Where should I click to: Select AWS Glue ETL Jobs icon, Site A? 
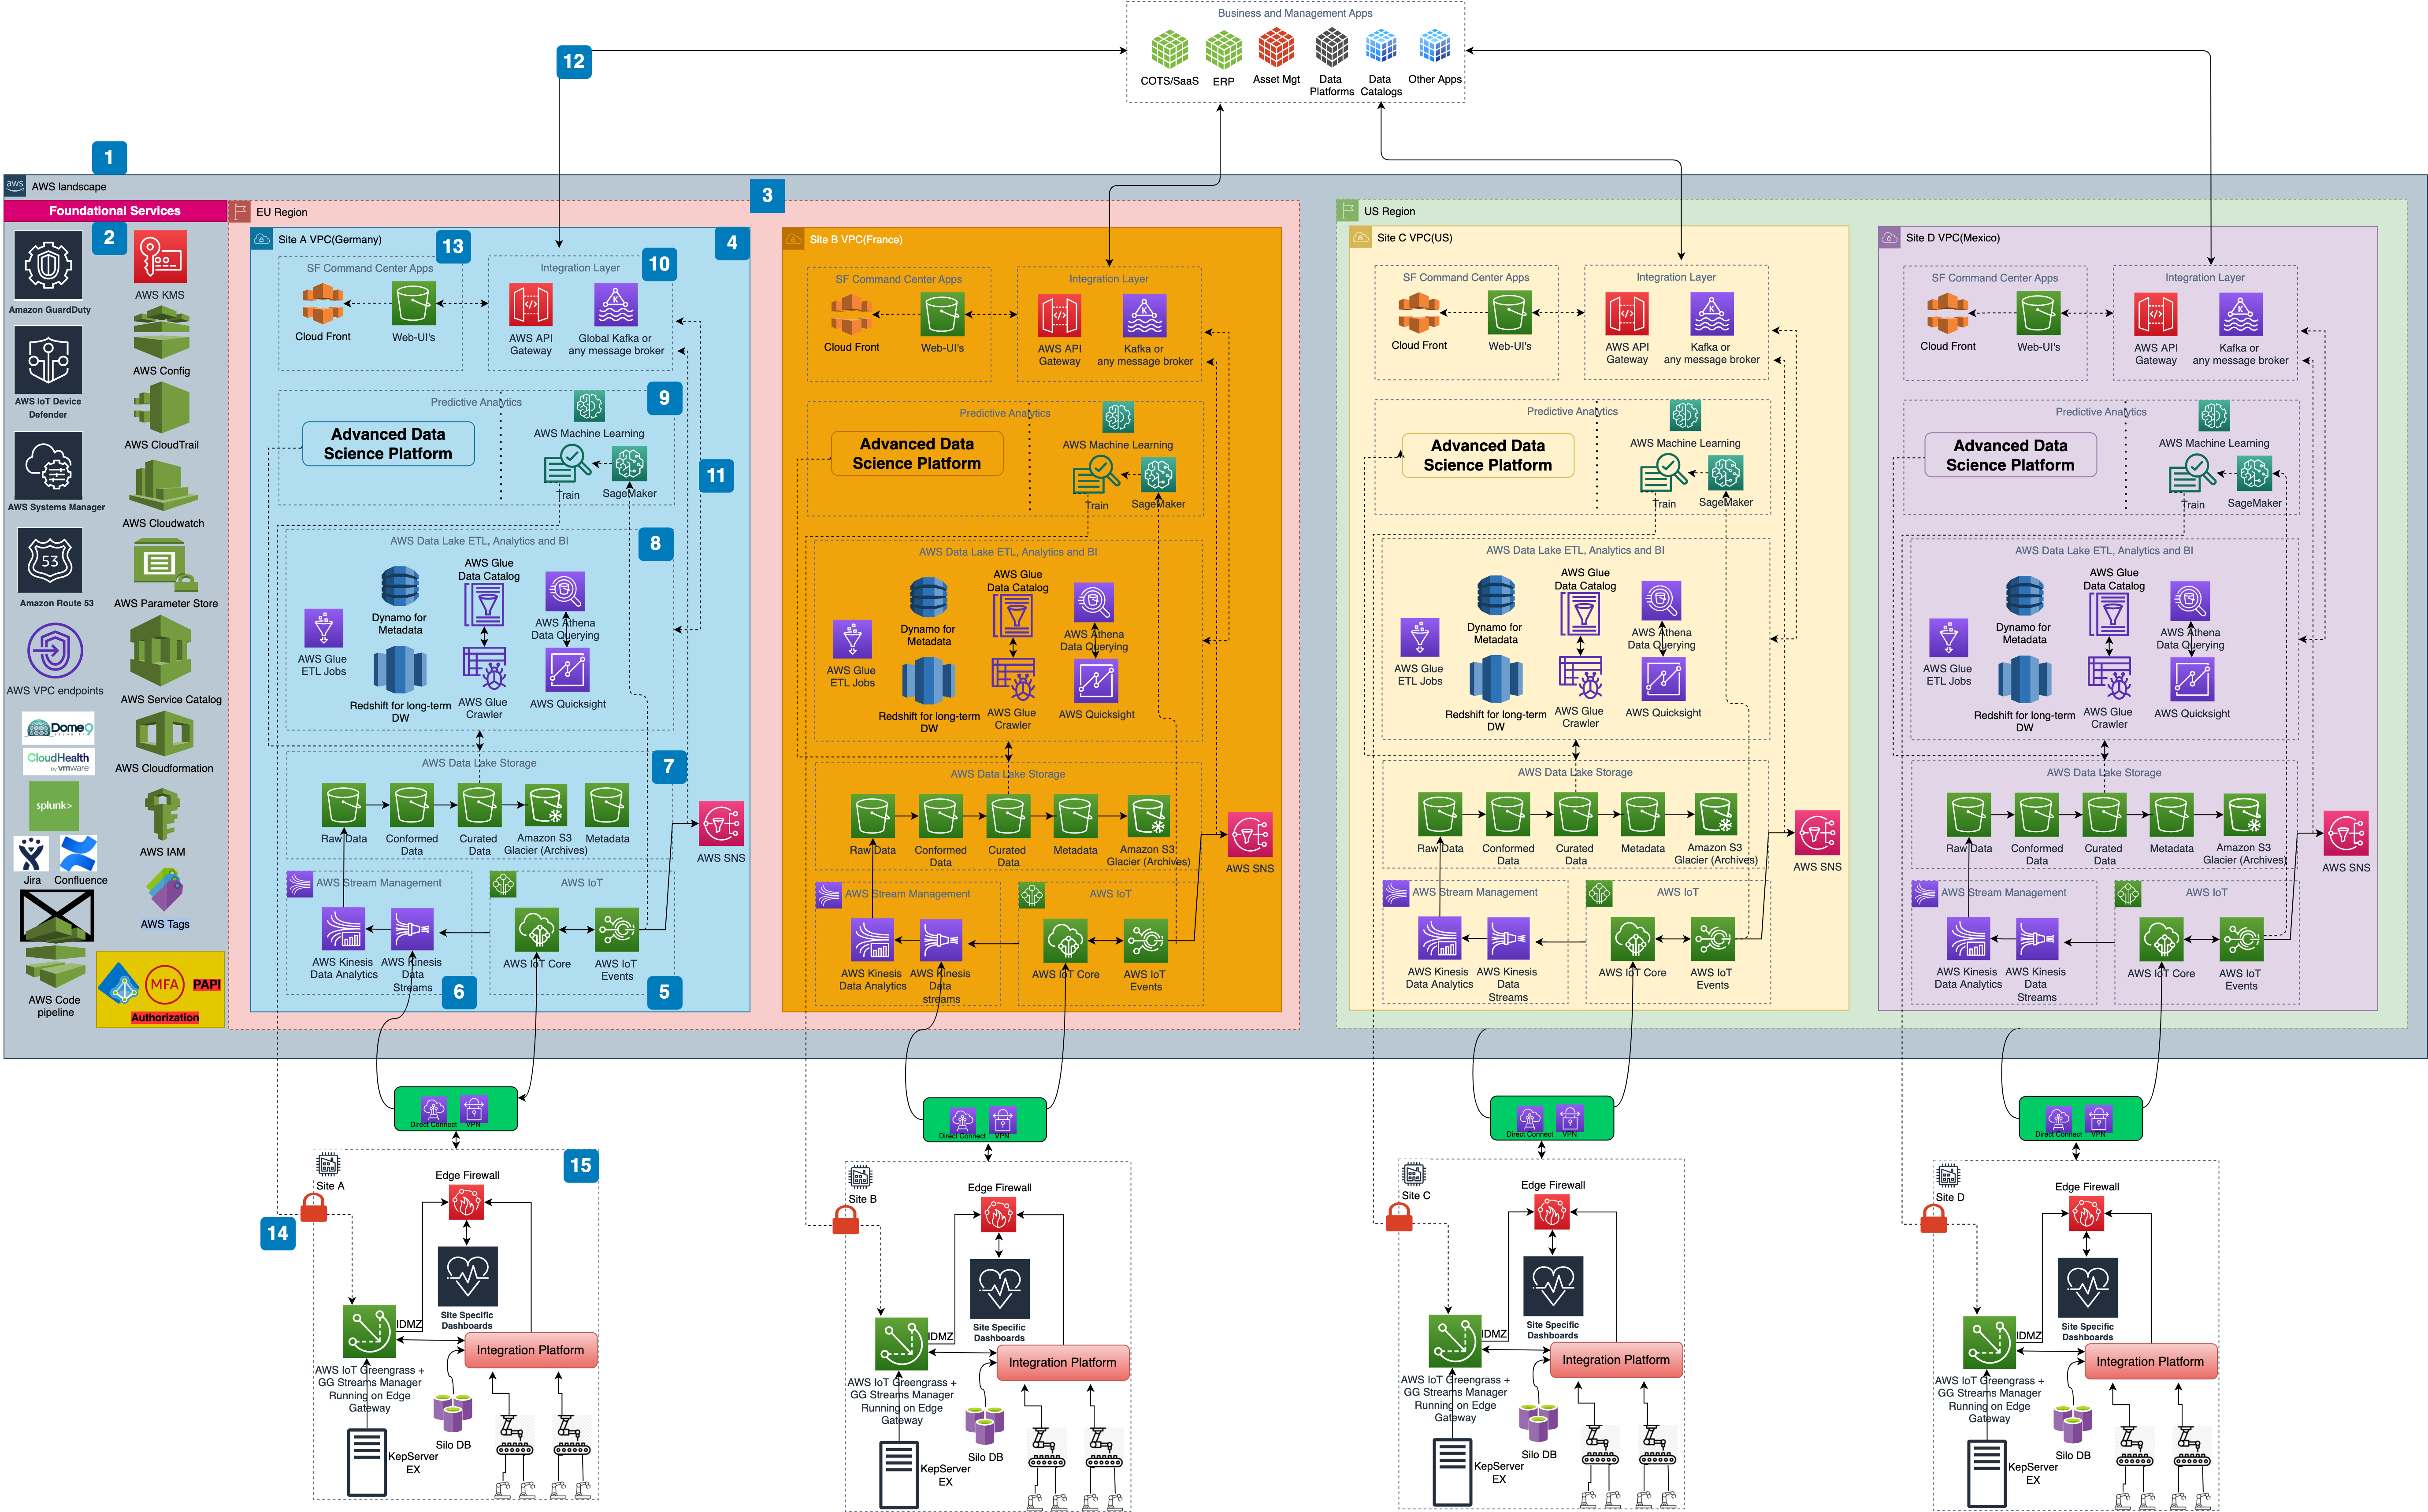point(323,628)
